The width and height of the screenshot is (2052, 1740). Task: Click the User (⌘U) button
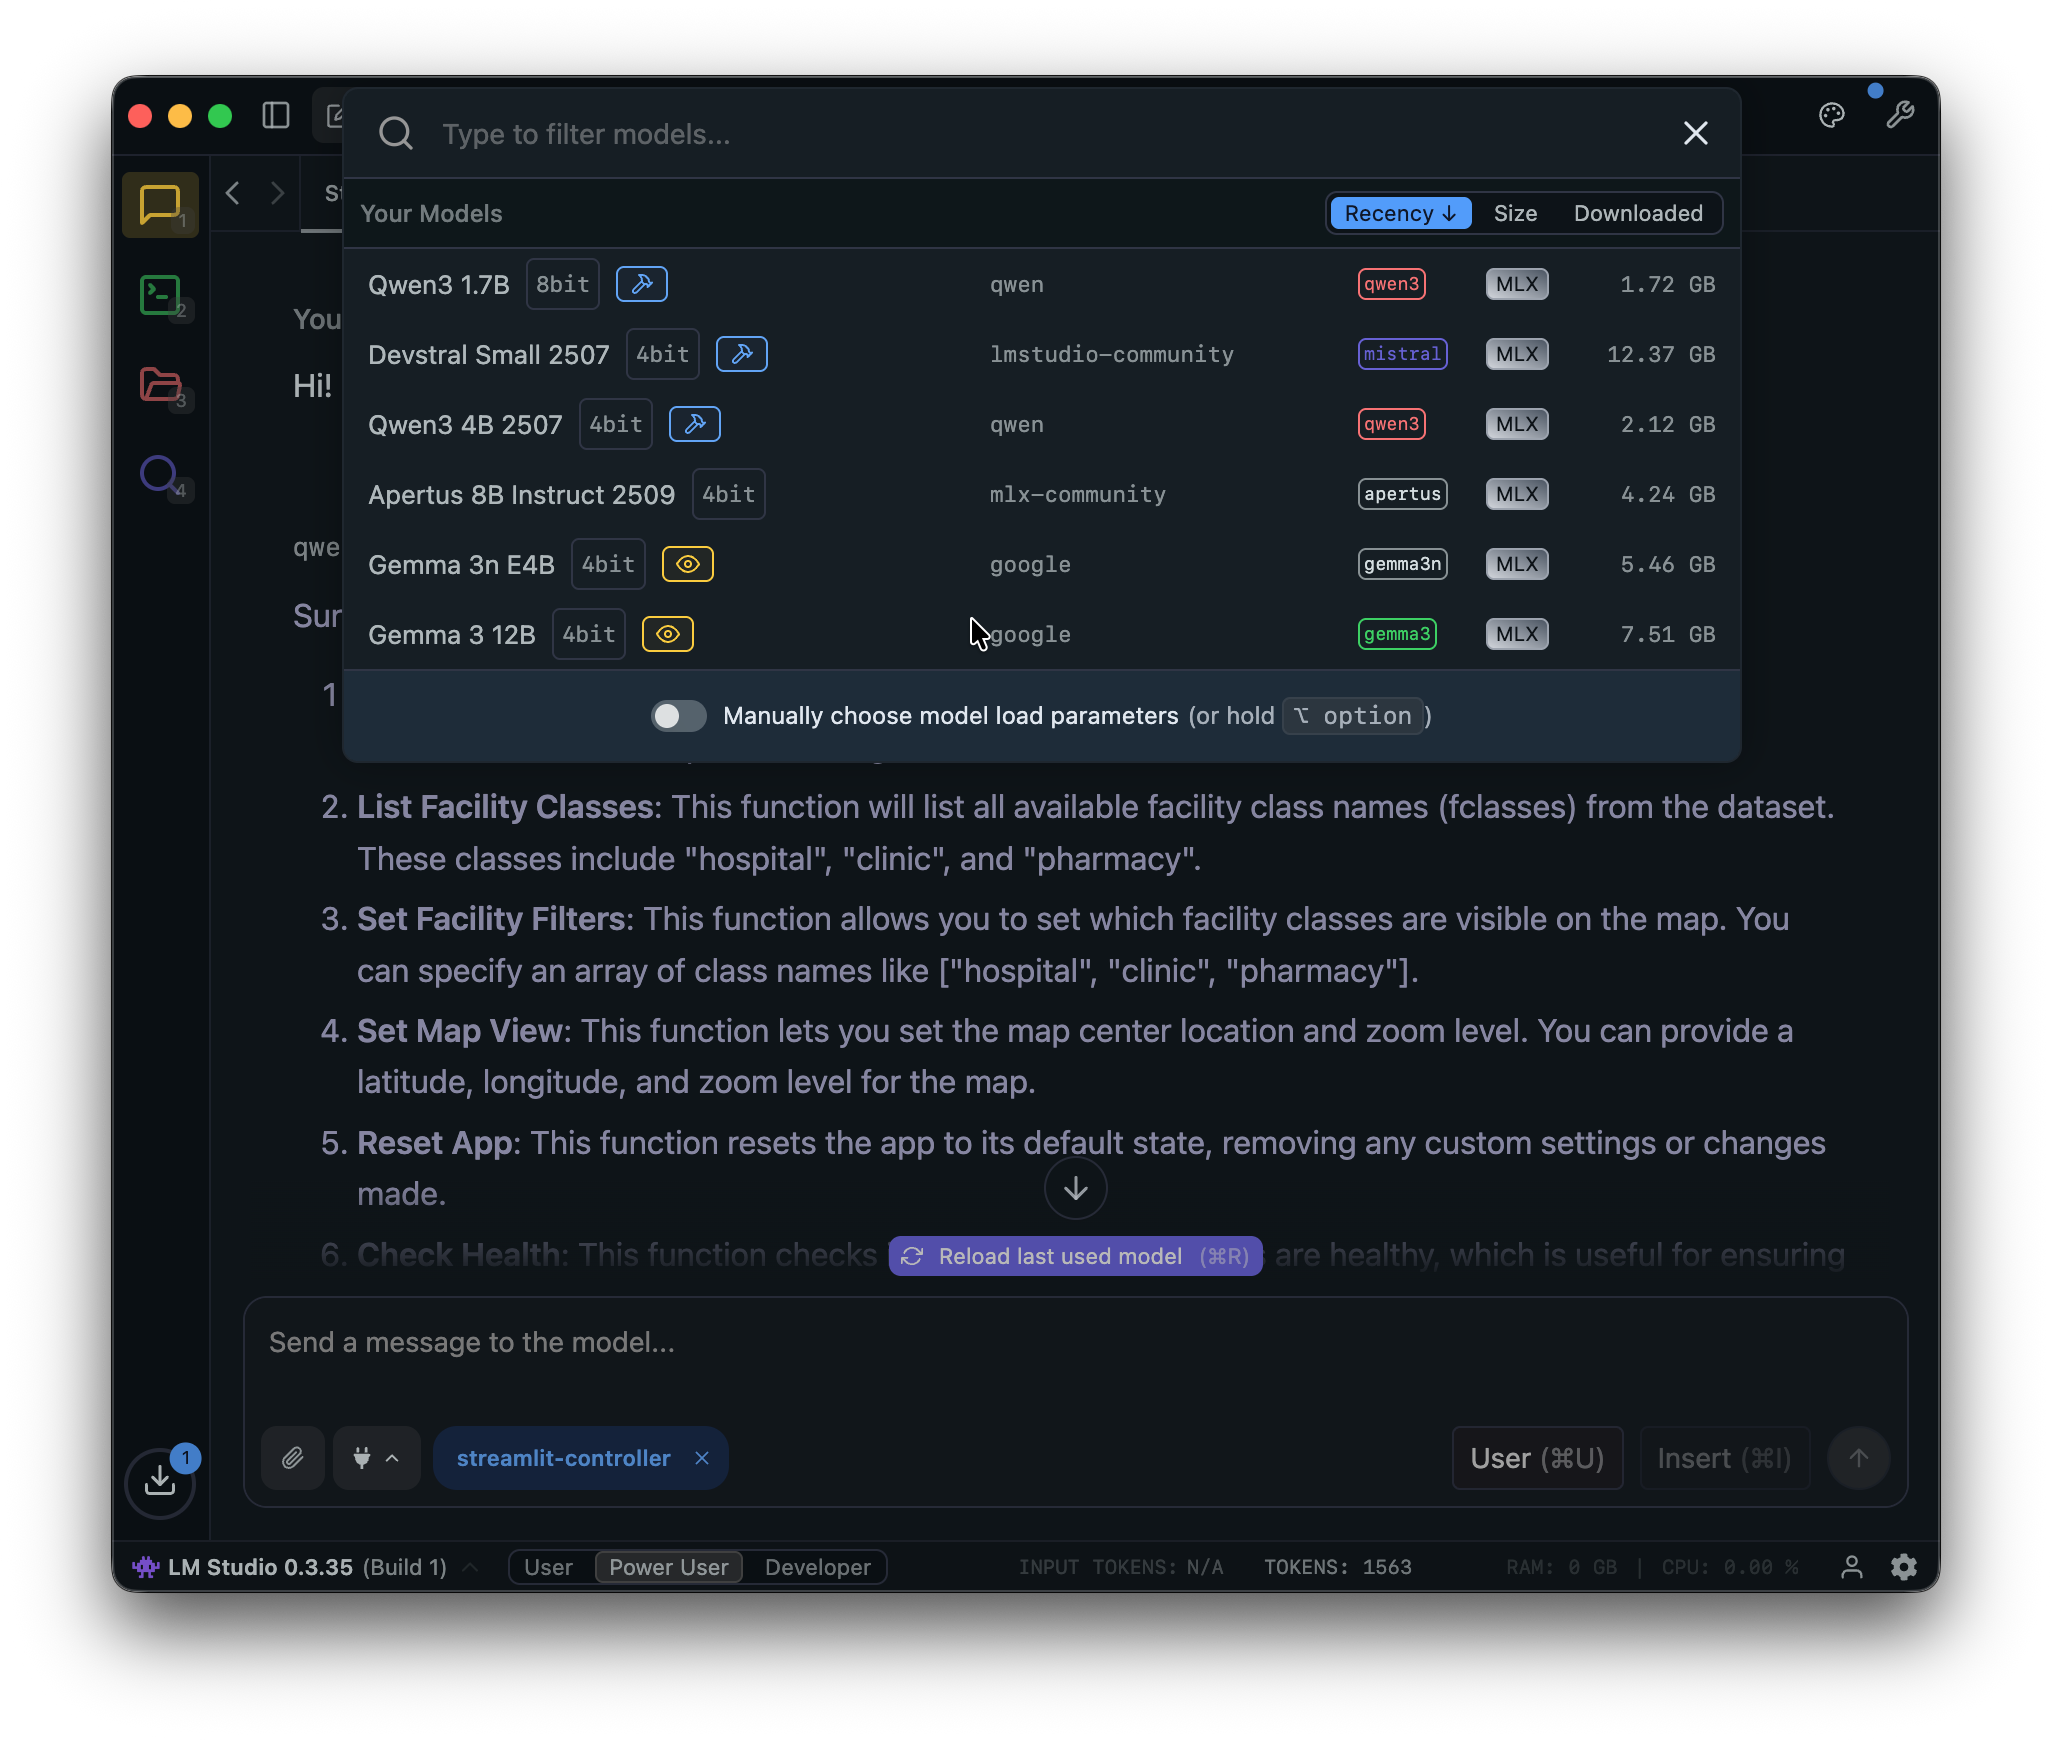pos(1537,1458)
